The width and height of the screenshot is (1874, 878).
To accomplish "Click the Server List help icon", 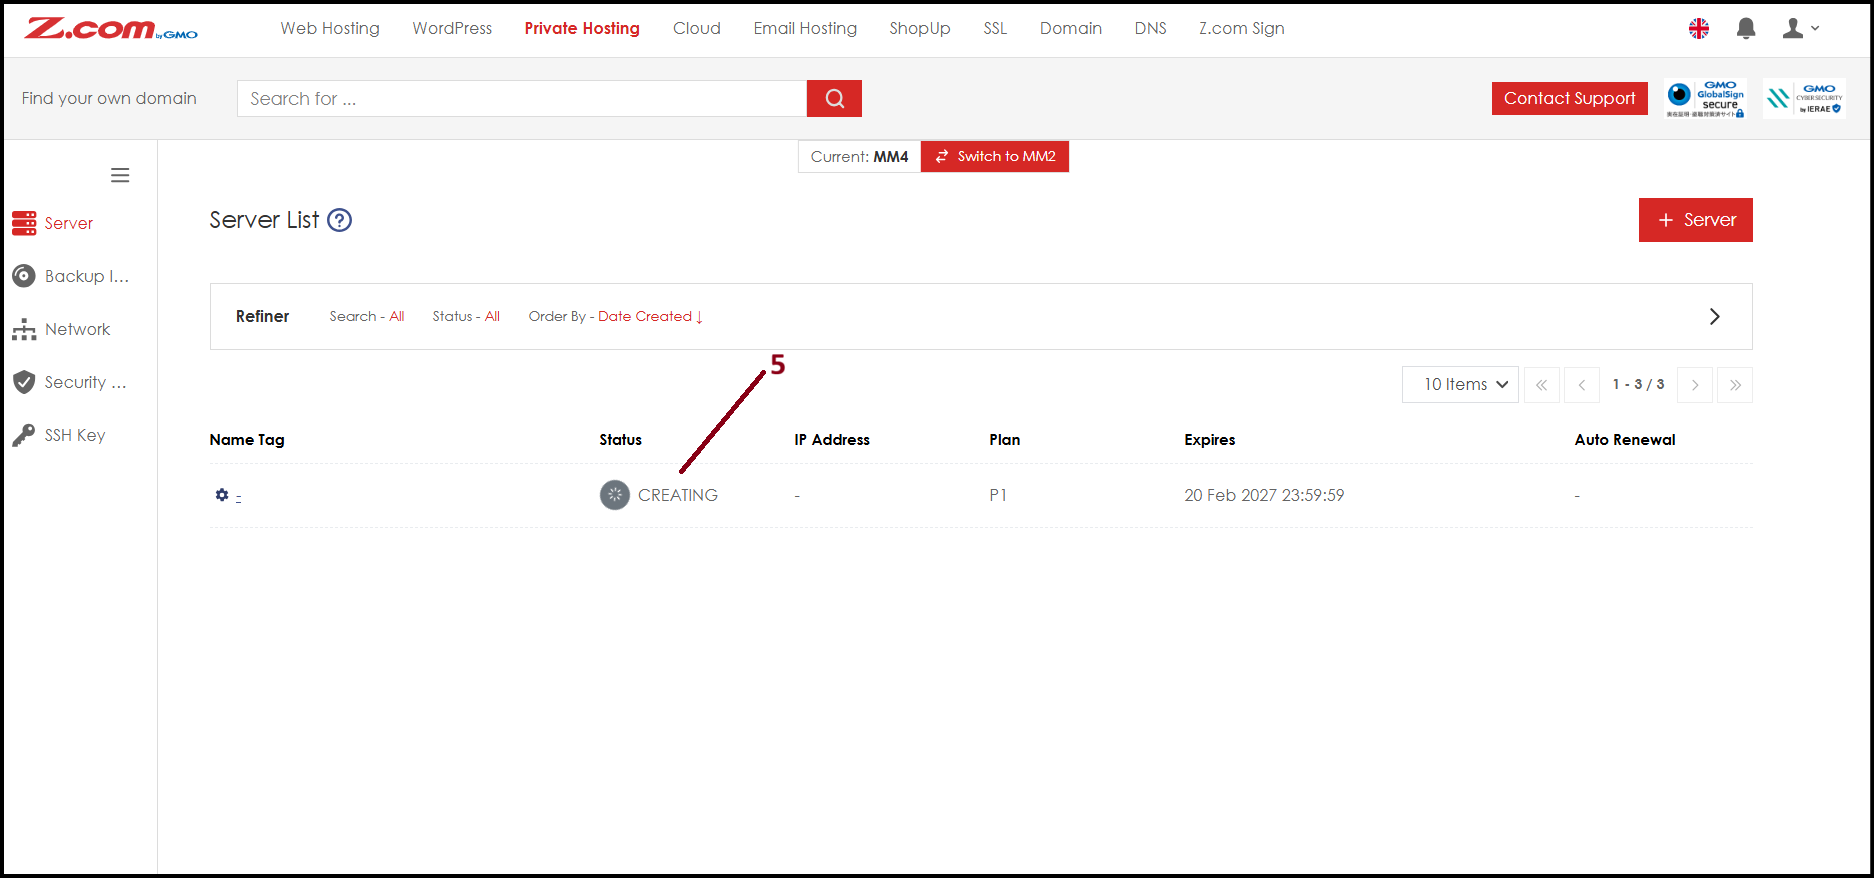I will (340, 220).
